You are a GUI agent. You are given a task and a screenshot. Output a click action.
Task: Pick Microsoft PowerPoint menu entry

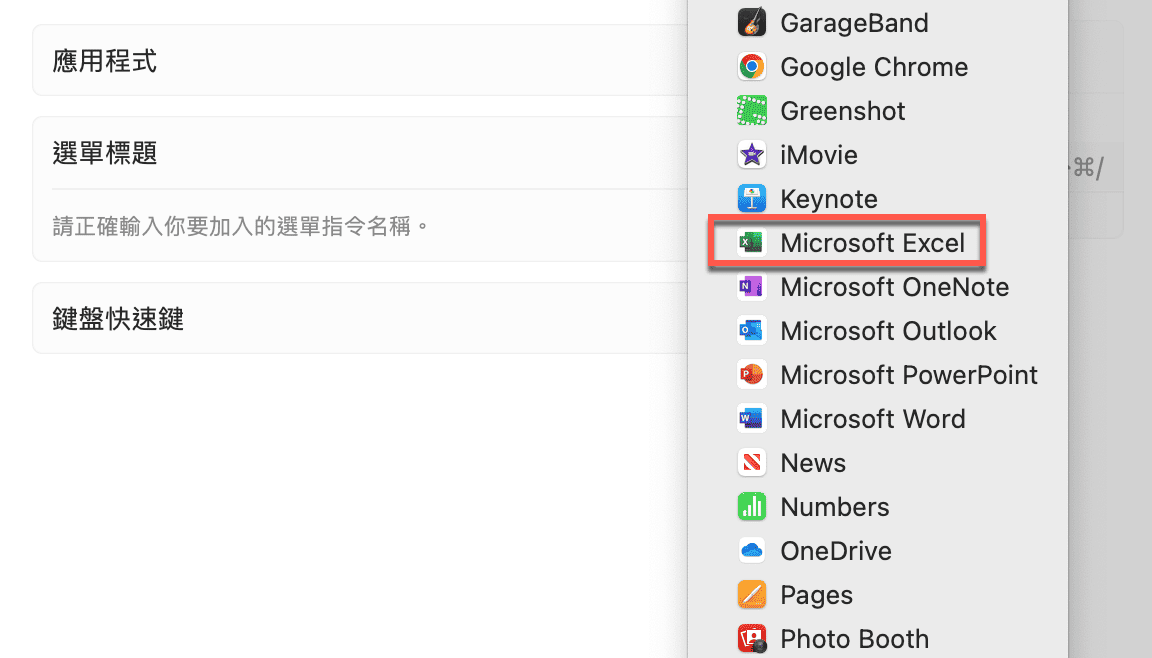coord(877,375)
